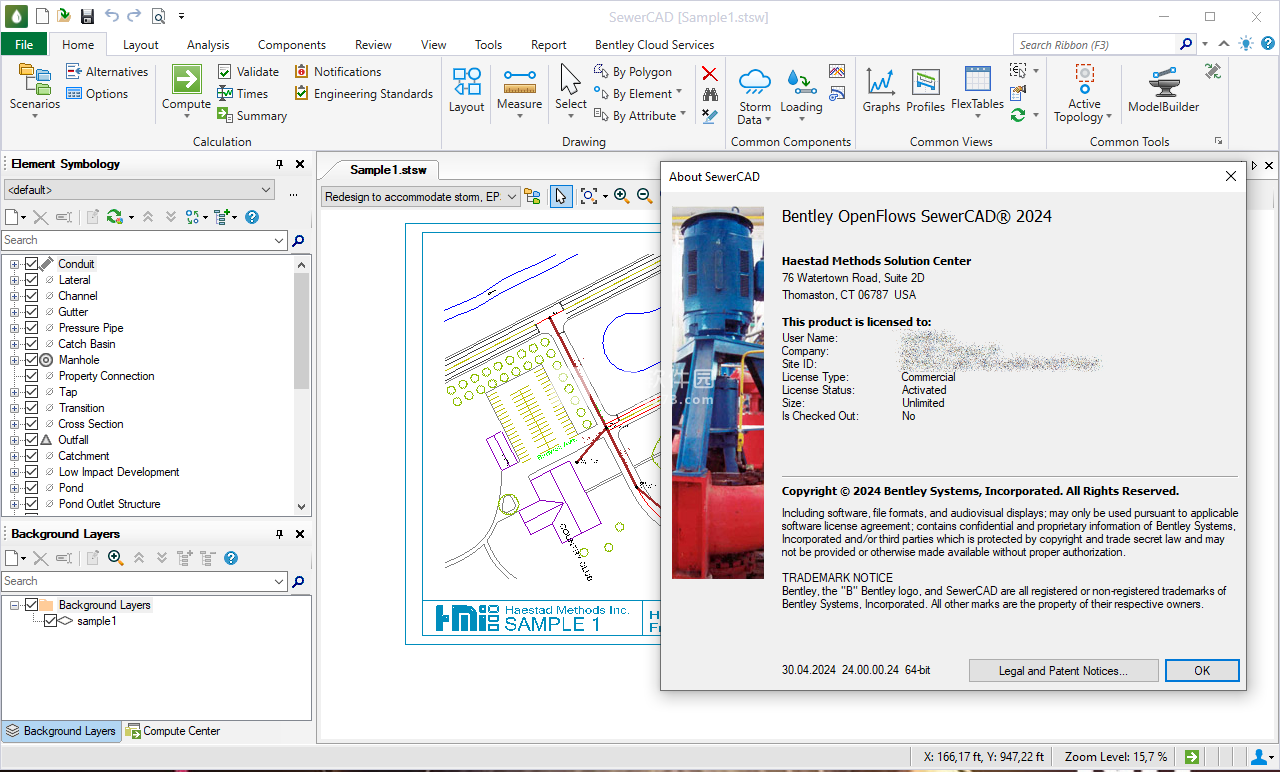1280x772 pixels.
Task: Select the Measure tool in ribbon
Action: [x=519, y=81]
